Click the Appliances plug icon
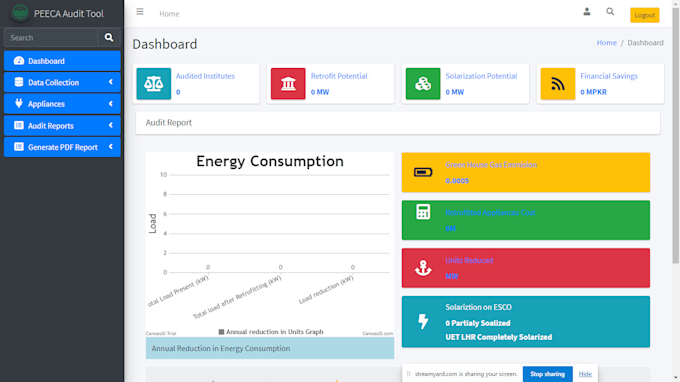This screenshot has height=382, width=680. click(x=19, y=103)
